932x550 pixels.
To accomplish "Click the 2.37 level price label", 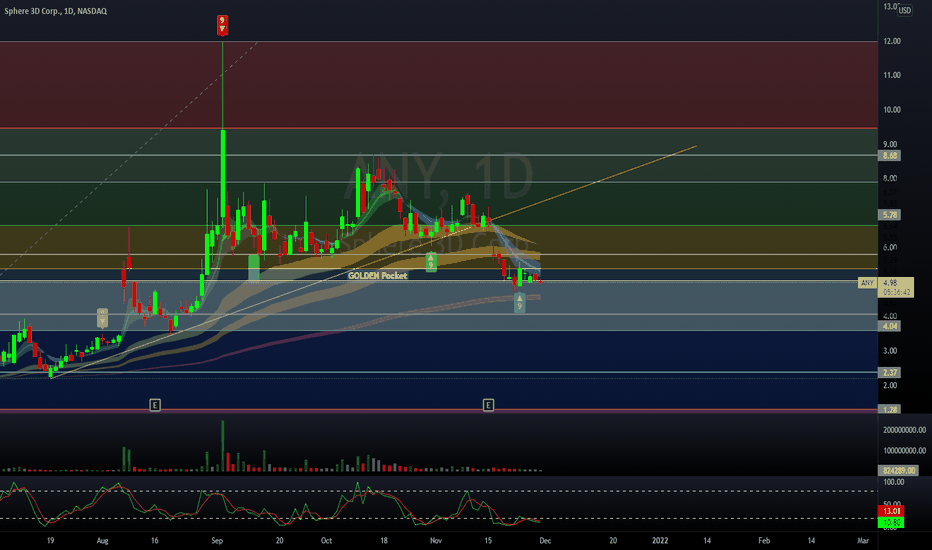I will [889, 373].
